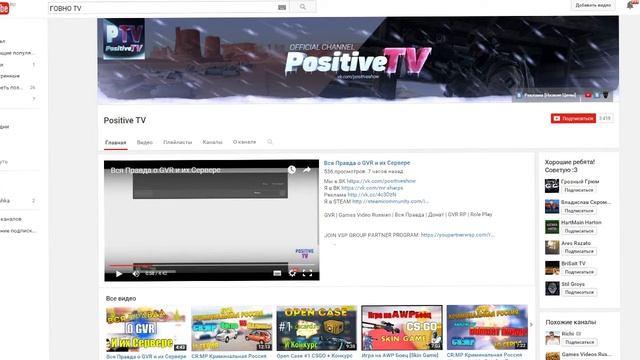Image resolution: width=640 pixels, height=360 pixels.
Task: Subscribe to Грозный Гром
Action: (579, 190)
